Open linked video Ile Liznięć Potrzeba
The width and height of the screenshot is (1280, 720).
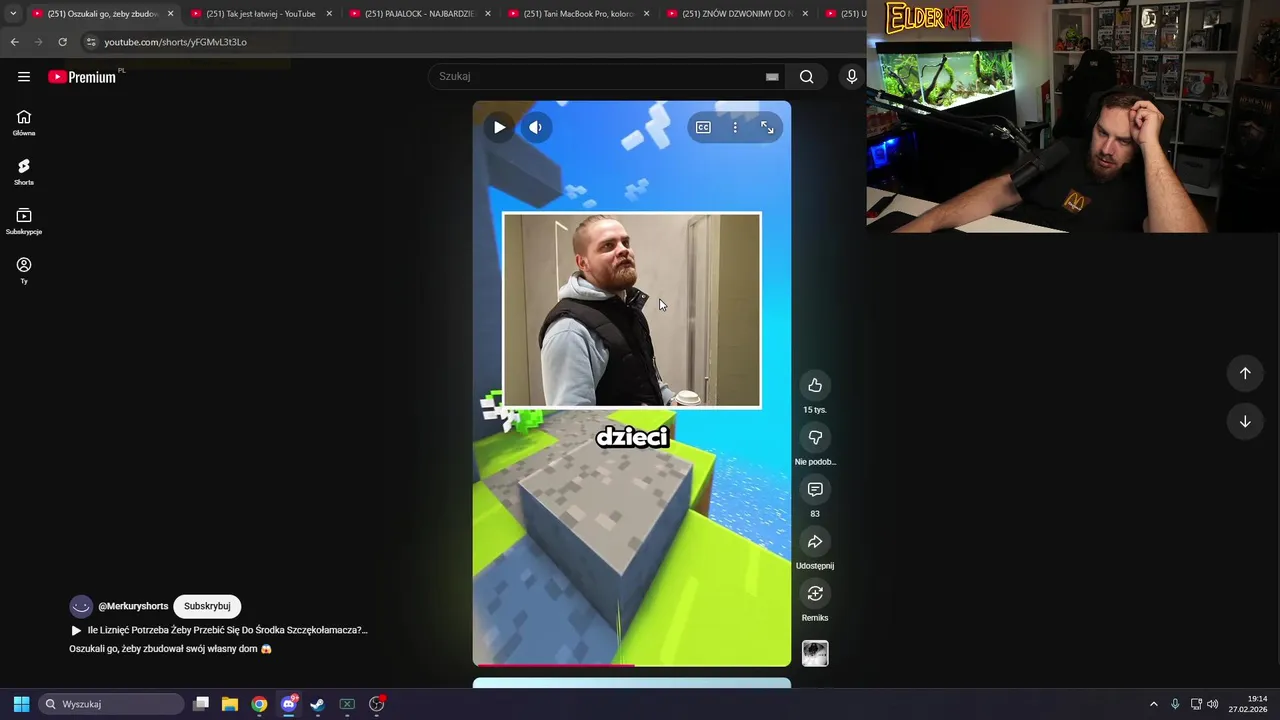(219, 630)
